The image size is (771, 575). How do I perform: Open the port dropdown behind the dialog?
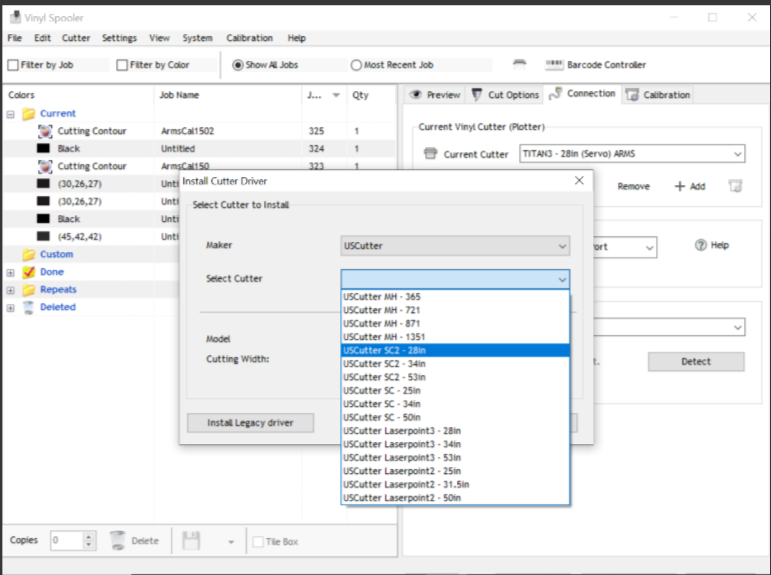(x=649, y=247)
